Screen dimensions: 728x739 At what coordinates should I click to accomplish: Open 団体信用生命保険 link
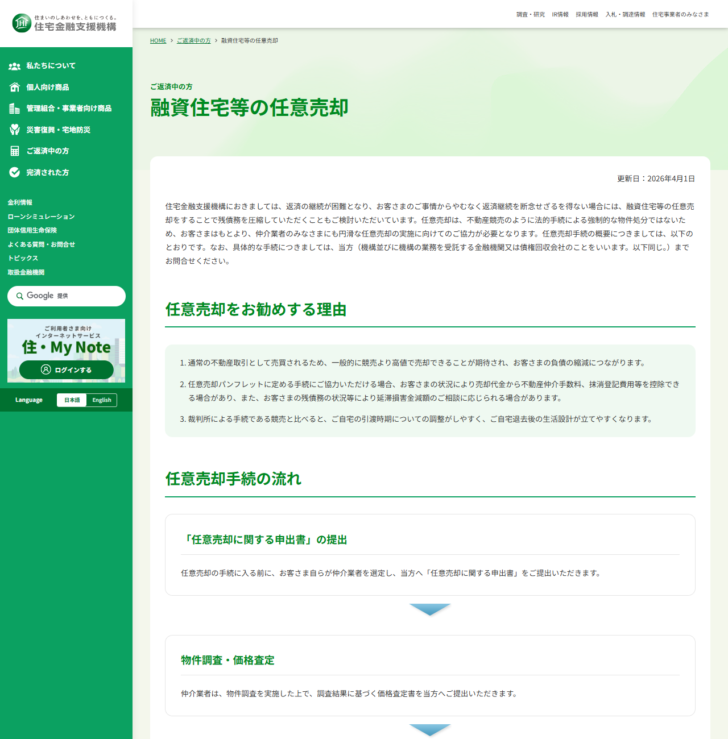click(x=32, y=230)
